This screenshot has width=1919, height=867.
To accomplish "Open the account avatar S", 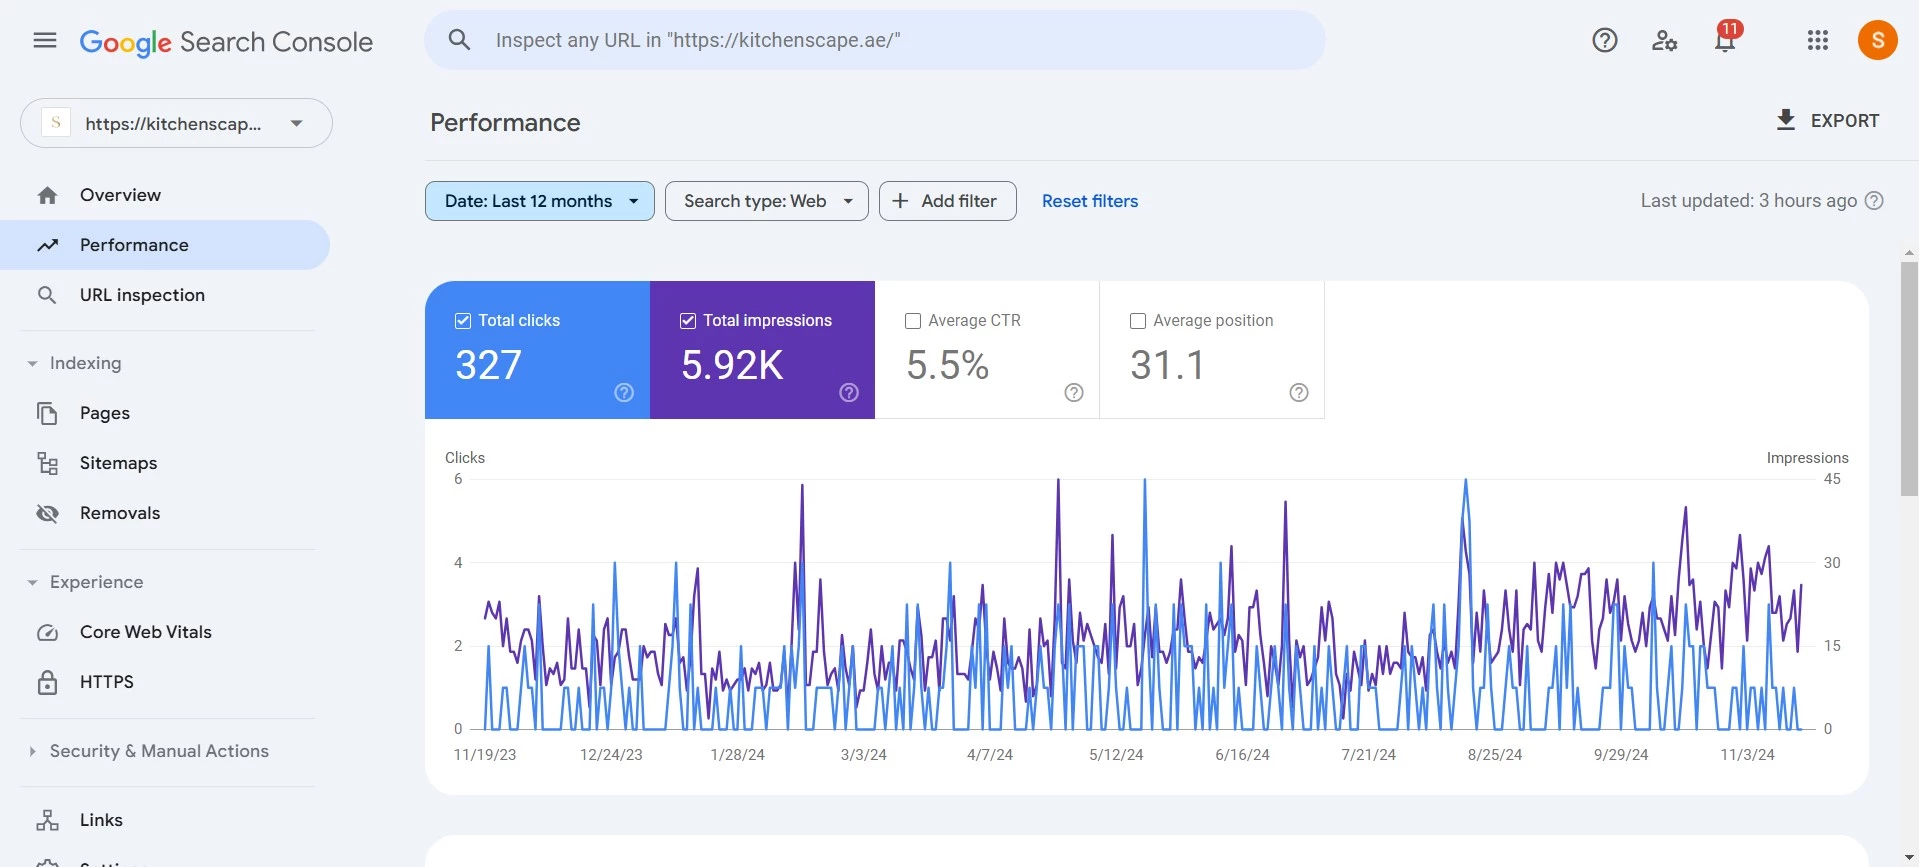I will tap(1878, 40).
